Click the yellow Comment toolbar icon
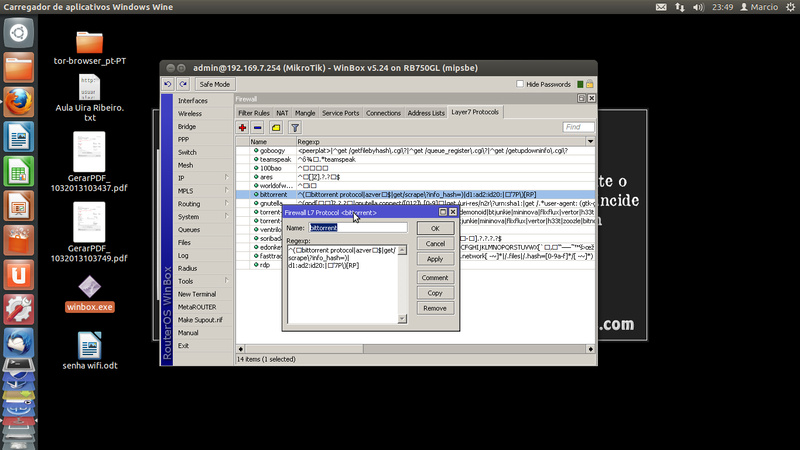The height and width of the screenshot is (450, 800). click(276, 128)
